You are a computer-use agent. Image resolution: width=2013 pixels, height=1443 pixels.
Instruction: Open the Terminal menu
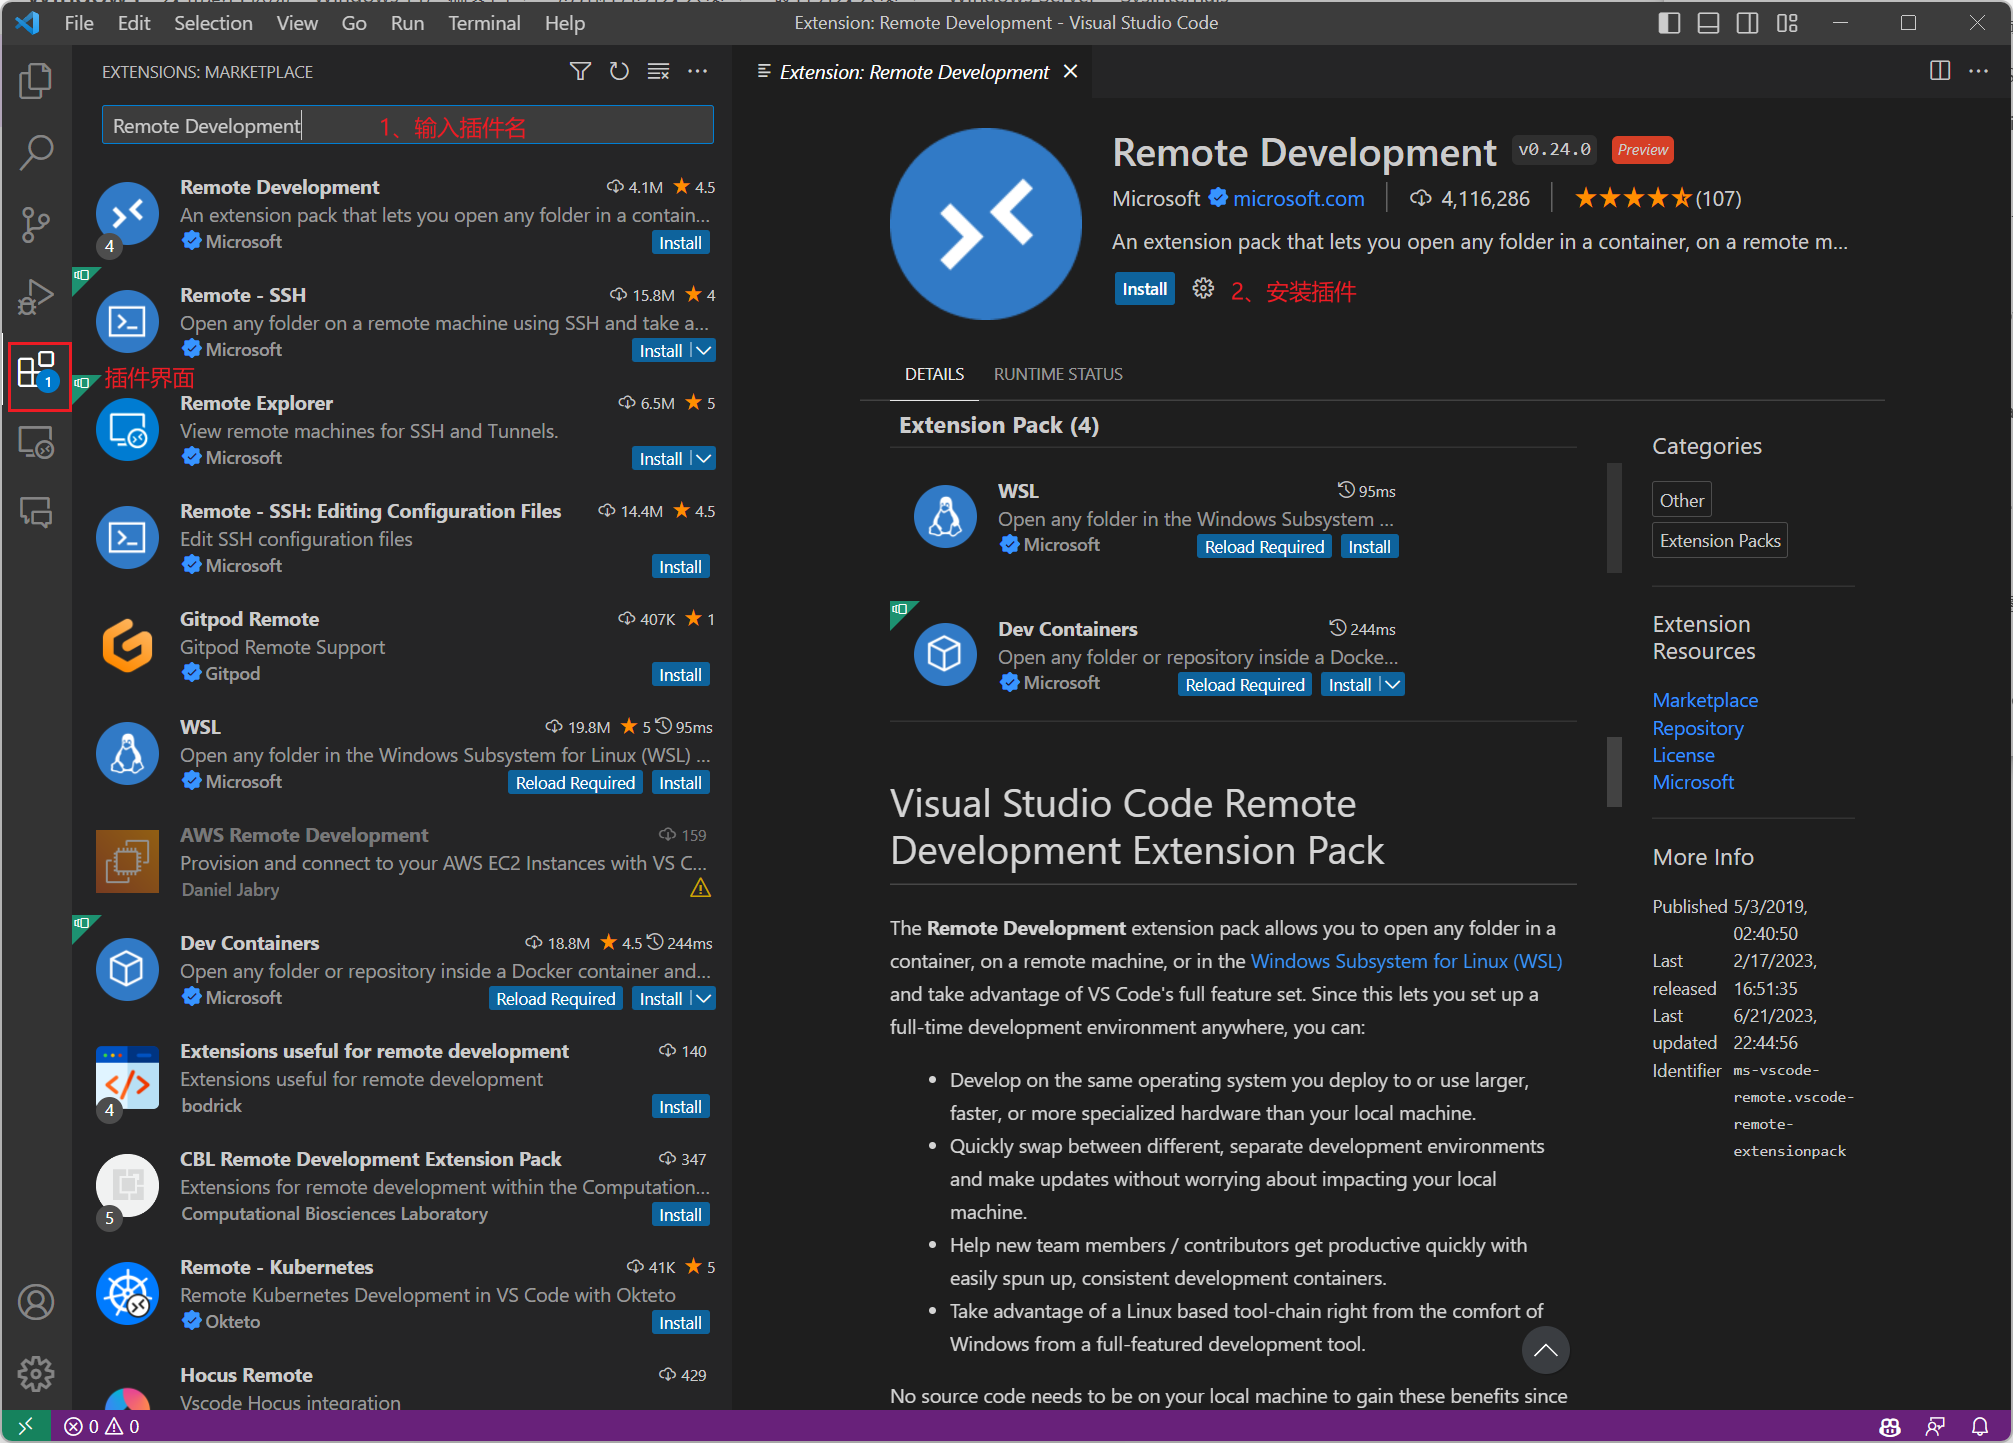[484, 22]
